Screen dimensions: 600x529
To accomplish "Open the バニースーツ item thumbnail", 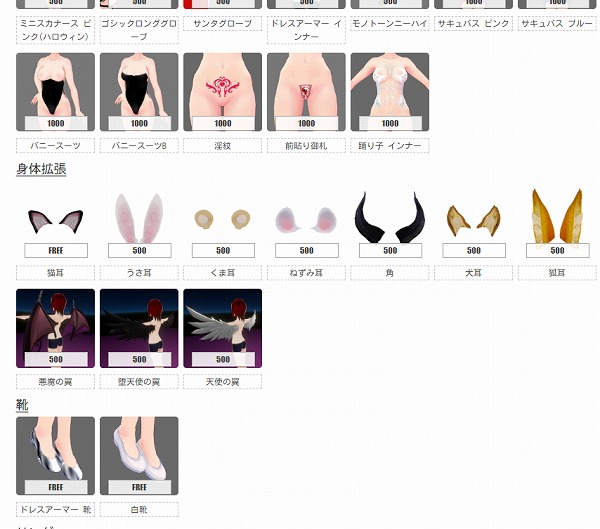I will (55, 92).
